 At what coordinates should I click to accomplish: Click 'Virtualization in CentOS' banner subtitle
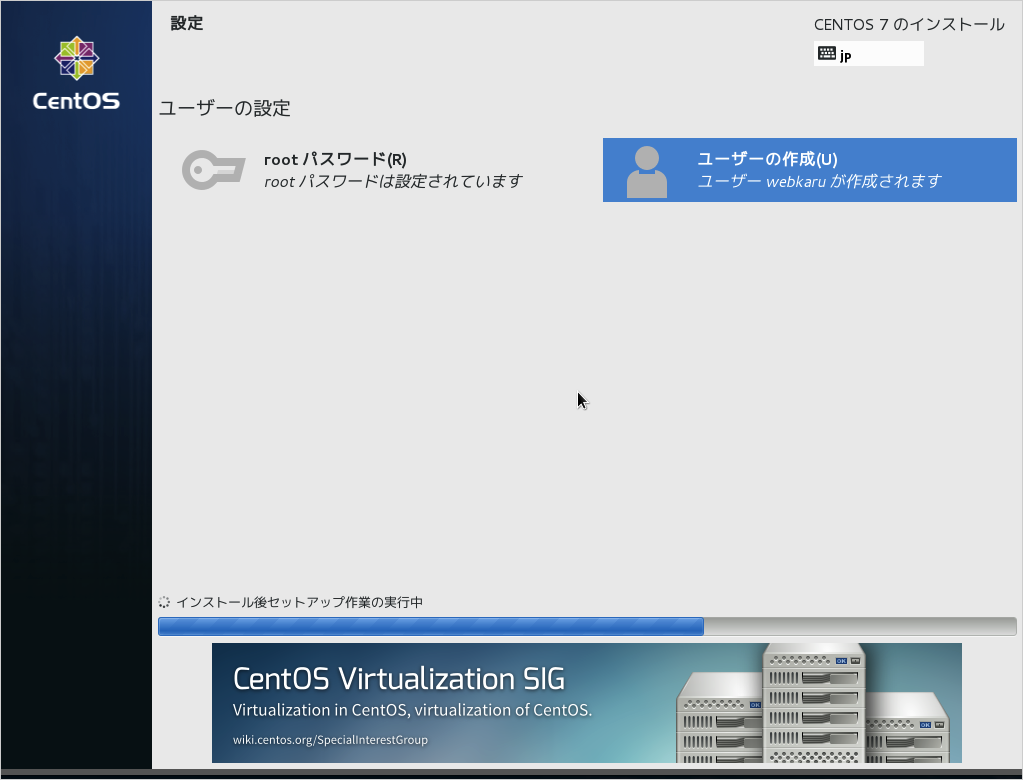pos(412,710)
